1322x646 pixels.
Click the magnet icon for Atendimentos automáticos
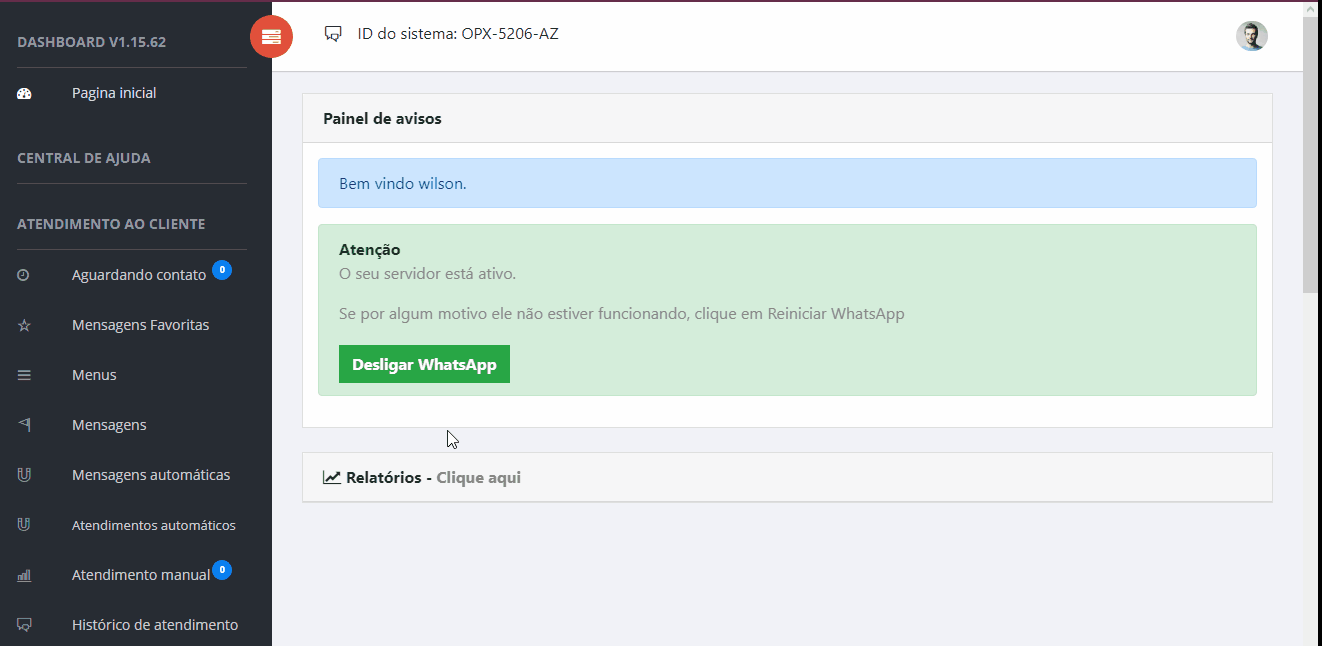25,525
